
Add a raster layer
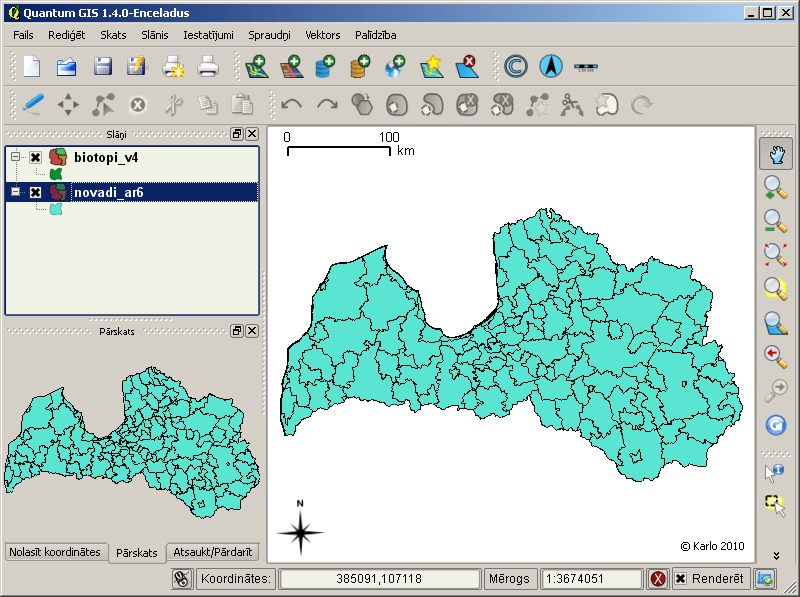[292, 67]
